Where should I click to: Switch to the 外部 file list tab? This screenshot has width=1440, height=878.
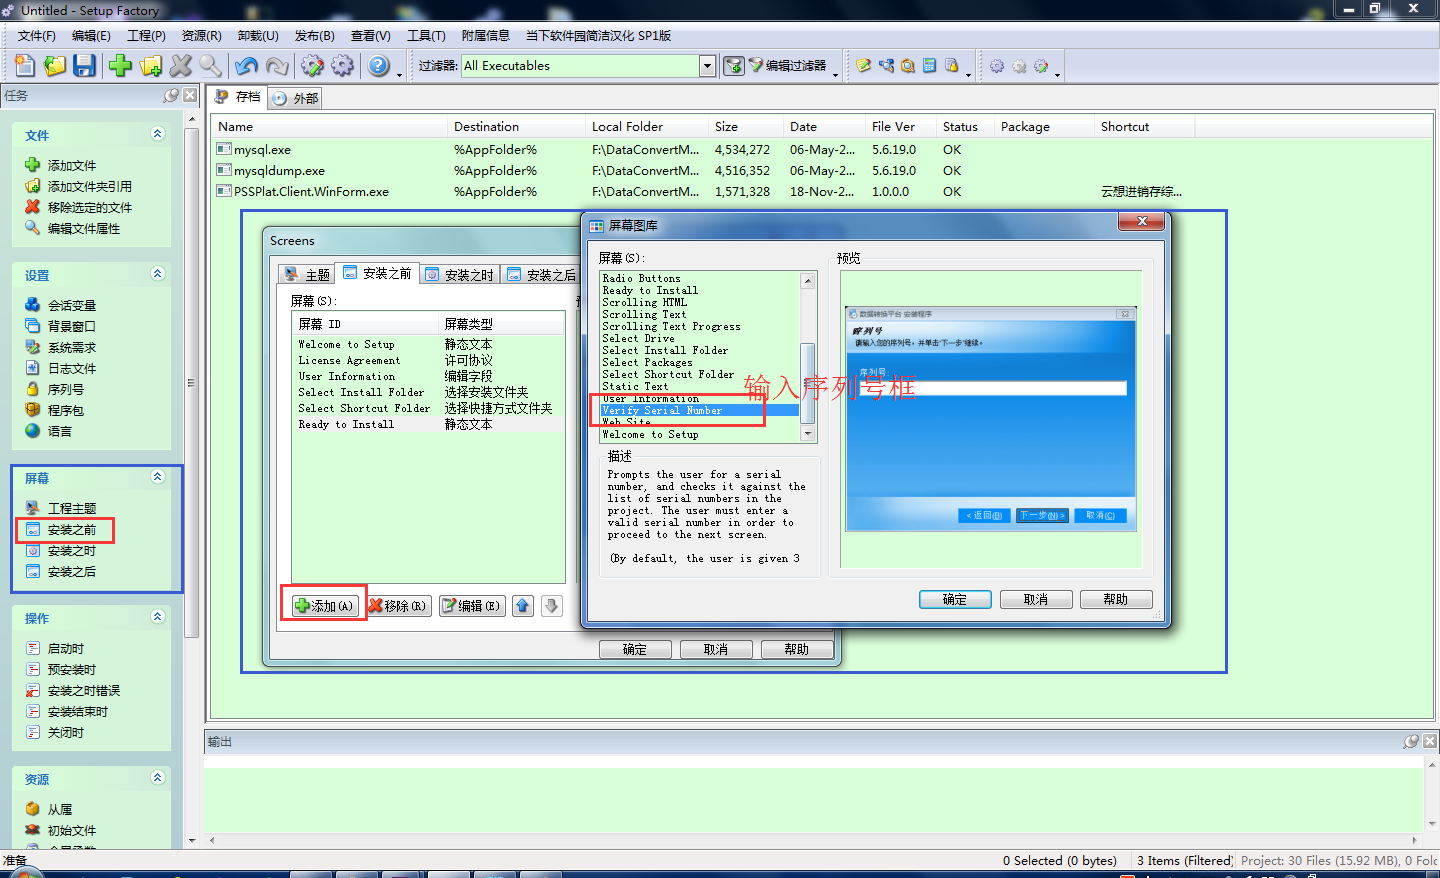pos(295,98)
